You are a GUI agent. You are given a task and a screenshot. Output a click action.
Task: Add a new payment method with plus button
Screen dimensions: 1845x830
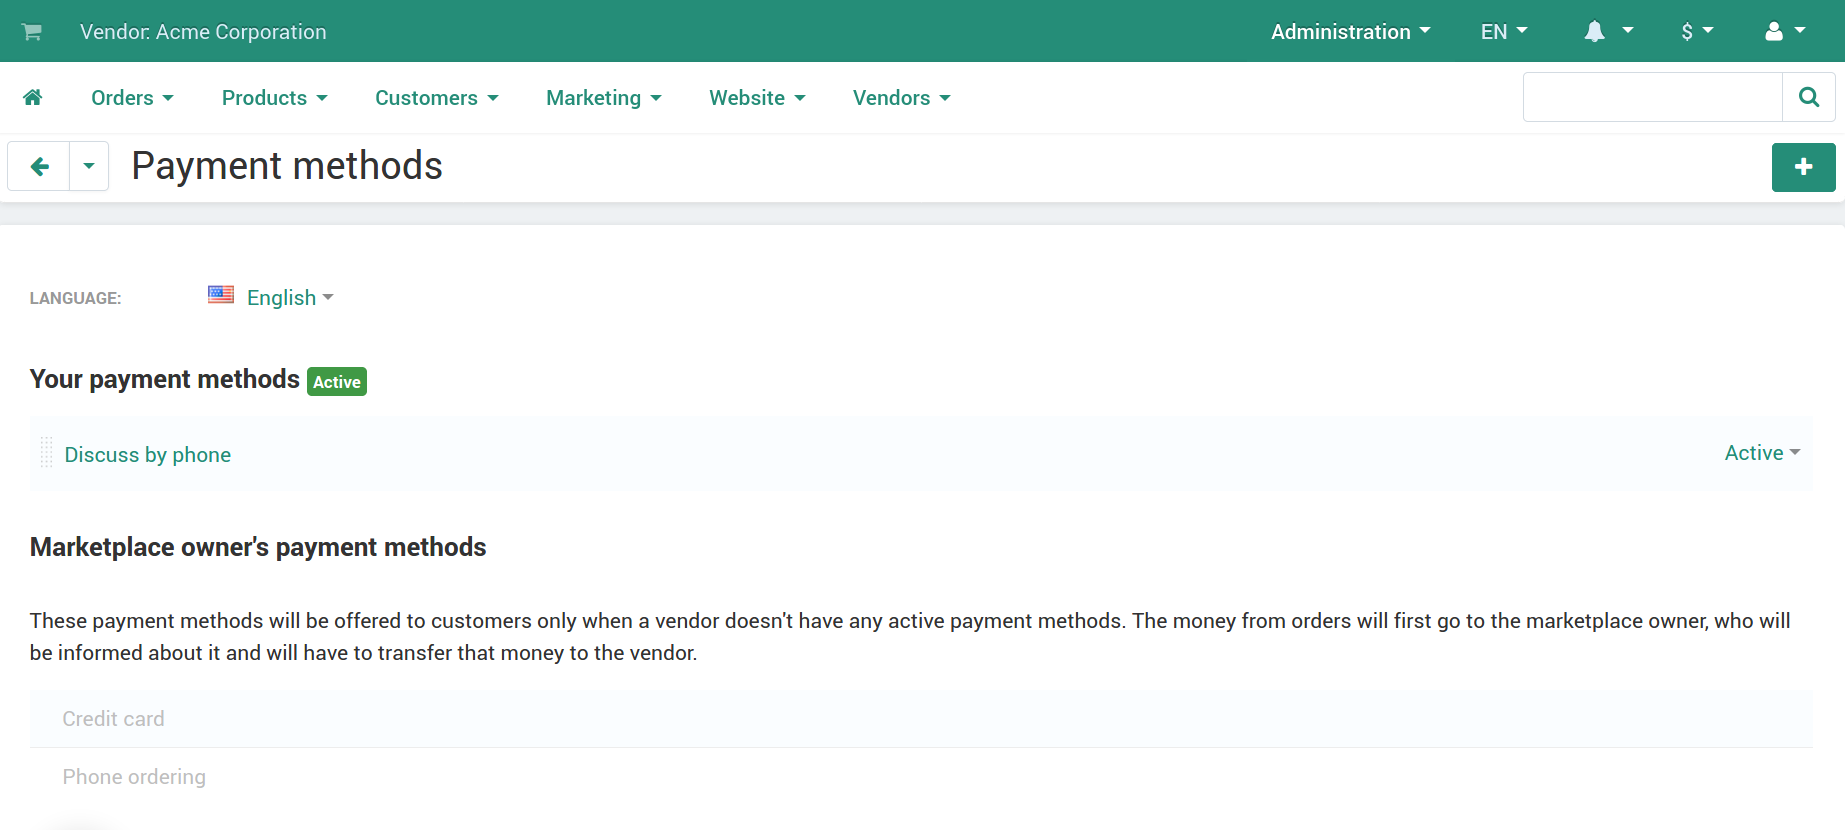pyautogui.click(x=1803, y=167)
